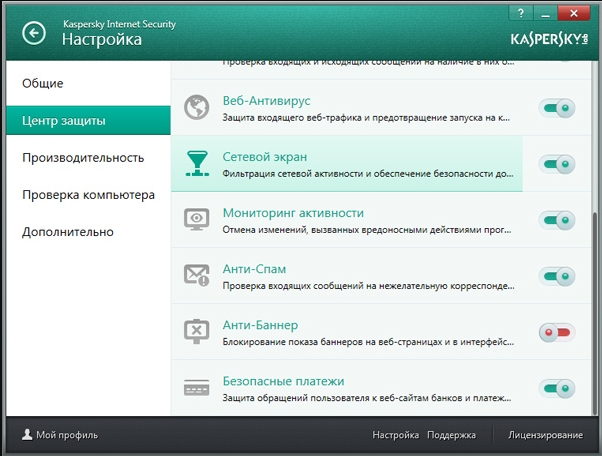Open Безопасные платежи settings link
The width and height of the screenshot is (602, 456).
pos(283,381)
